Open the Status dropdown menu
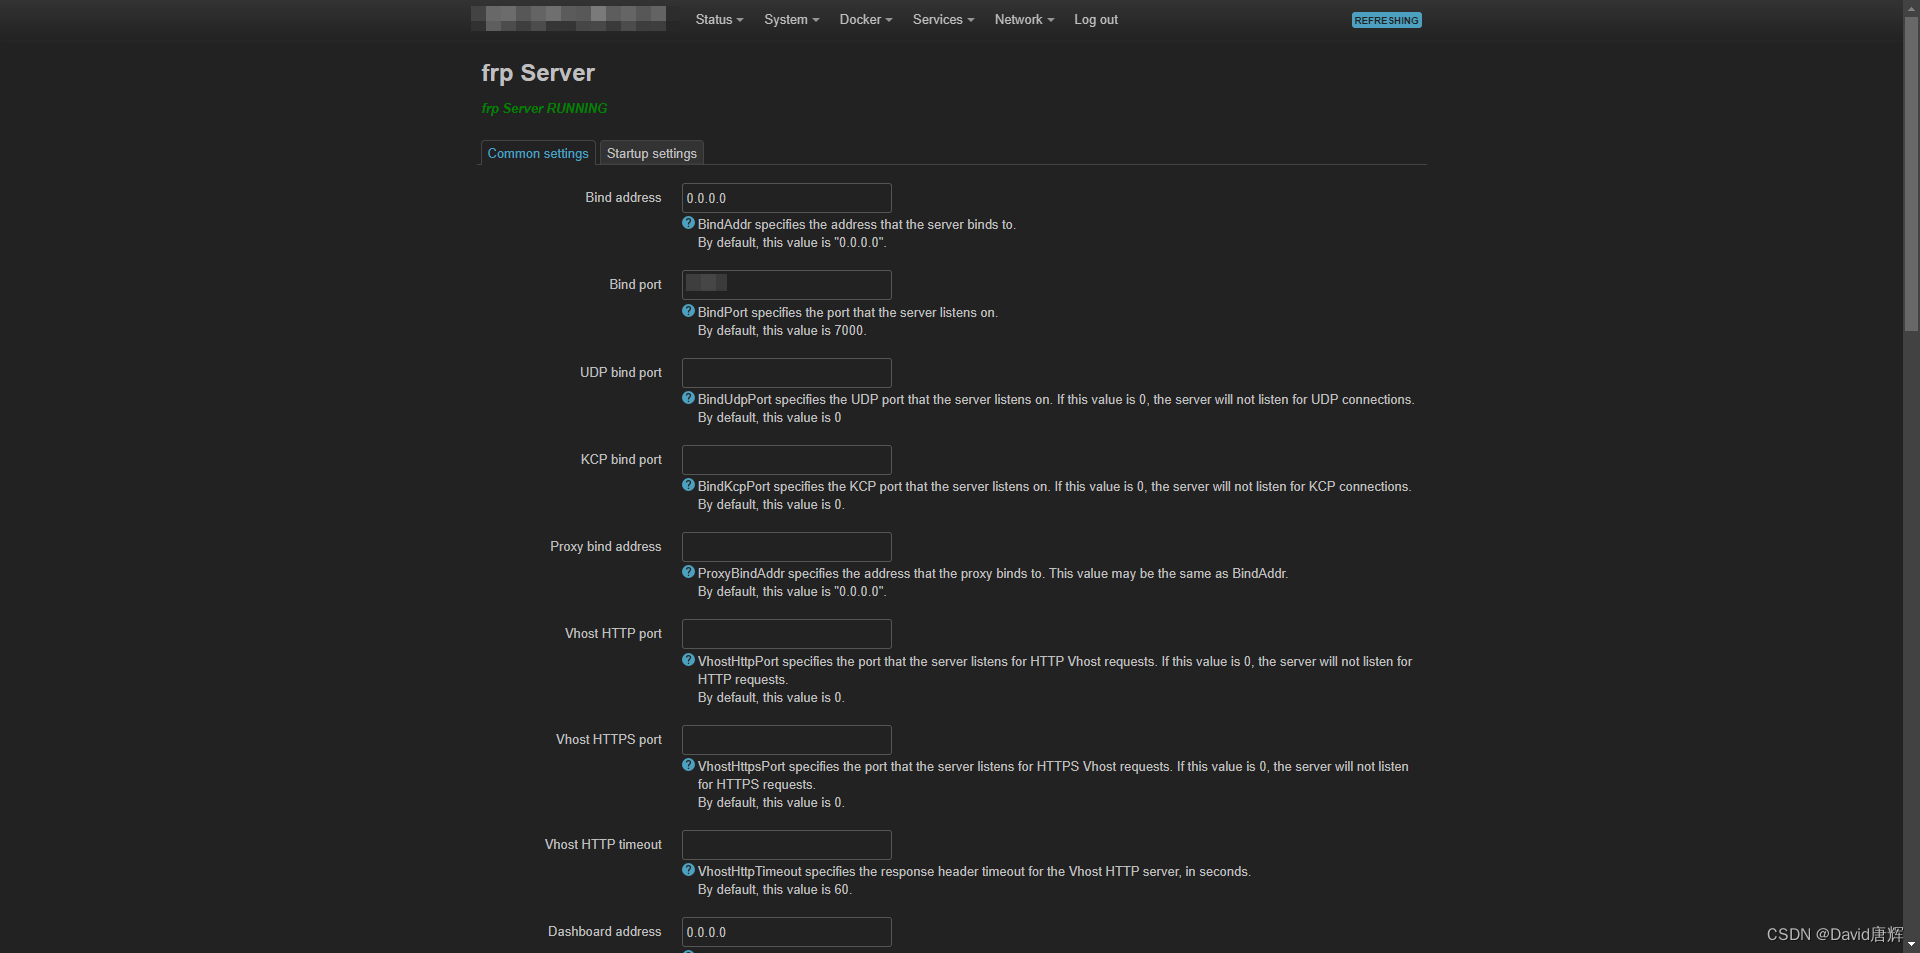This screenshot has height=953, width=1920. point(719,20)
